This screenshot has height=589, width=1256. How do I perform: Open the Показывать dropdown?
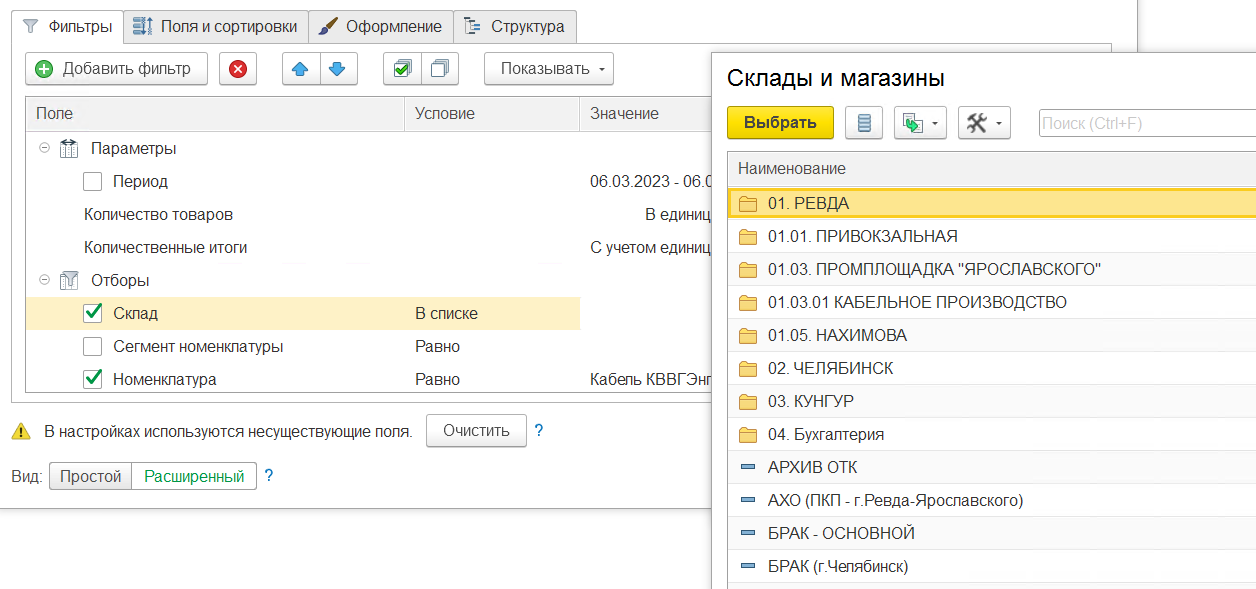coord(549,69)
